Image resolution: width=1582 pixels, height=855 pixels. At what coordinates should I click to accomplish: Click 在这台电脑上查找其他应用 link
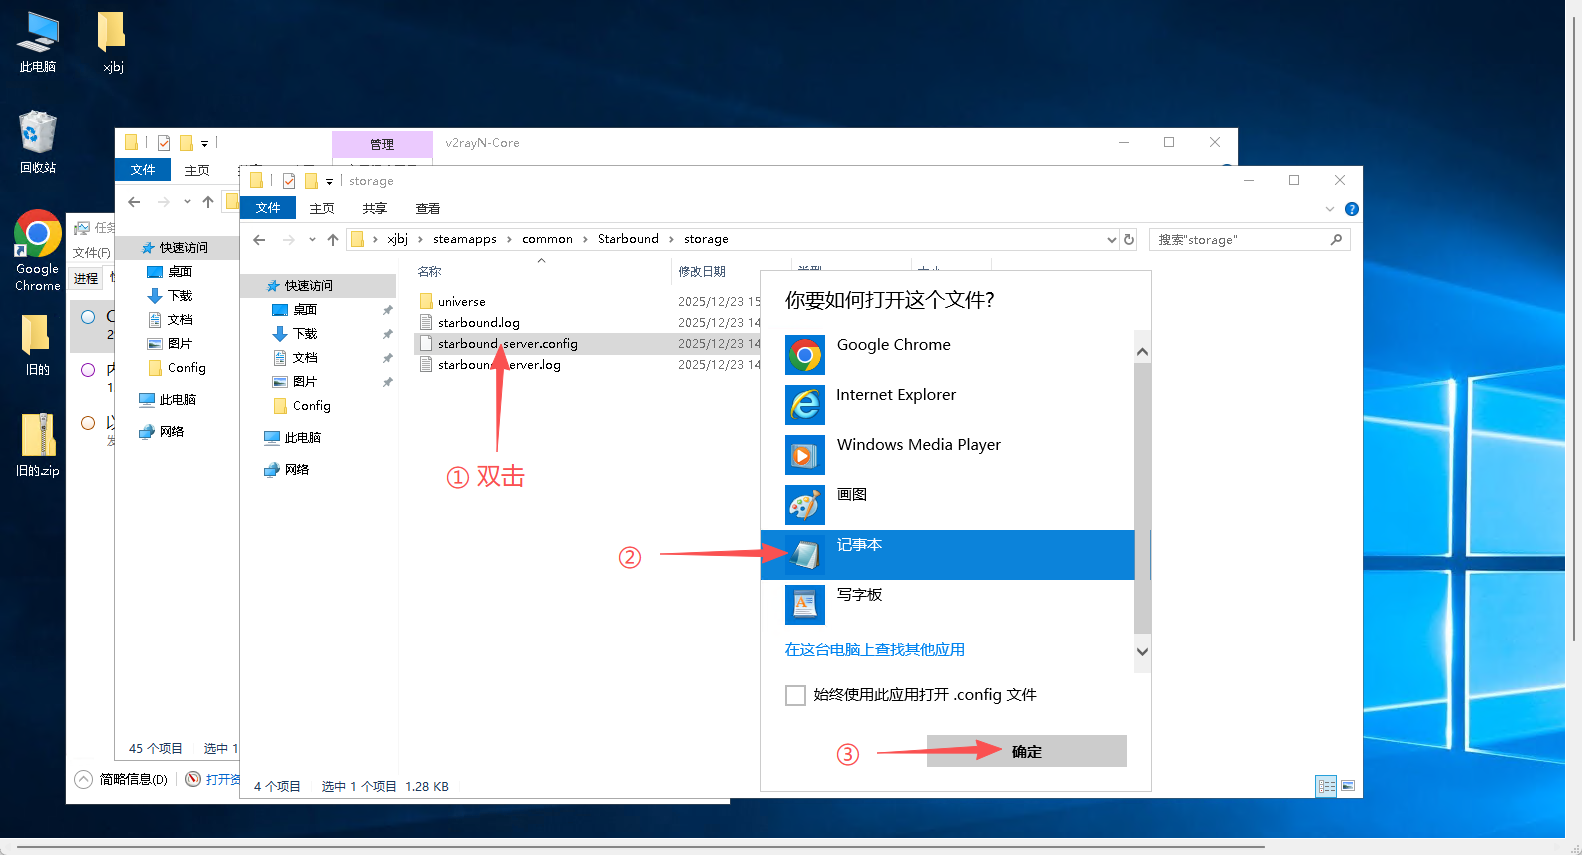874,650
